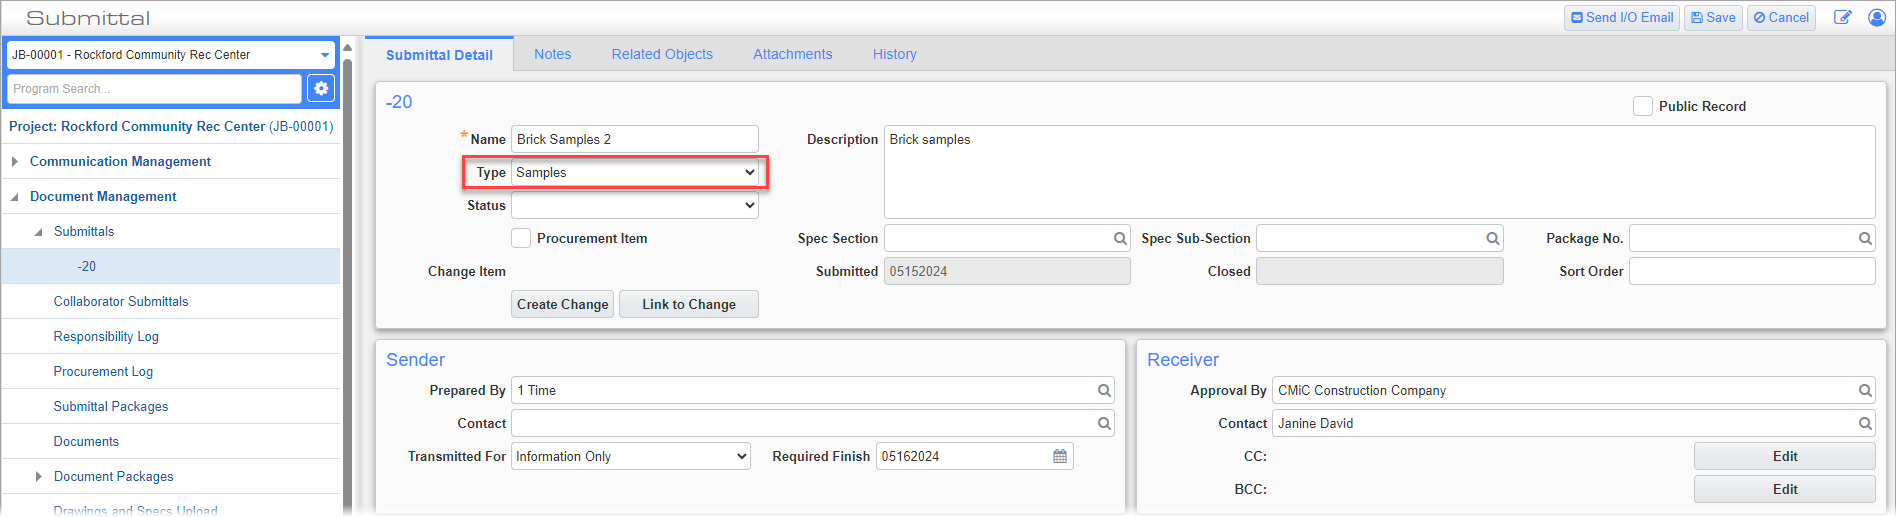Open the Prepared By lookup icon
The image size is (1896, 517).
click(x=1104, y=391)
